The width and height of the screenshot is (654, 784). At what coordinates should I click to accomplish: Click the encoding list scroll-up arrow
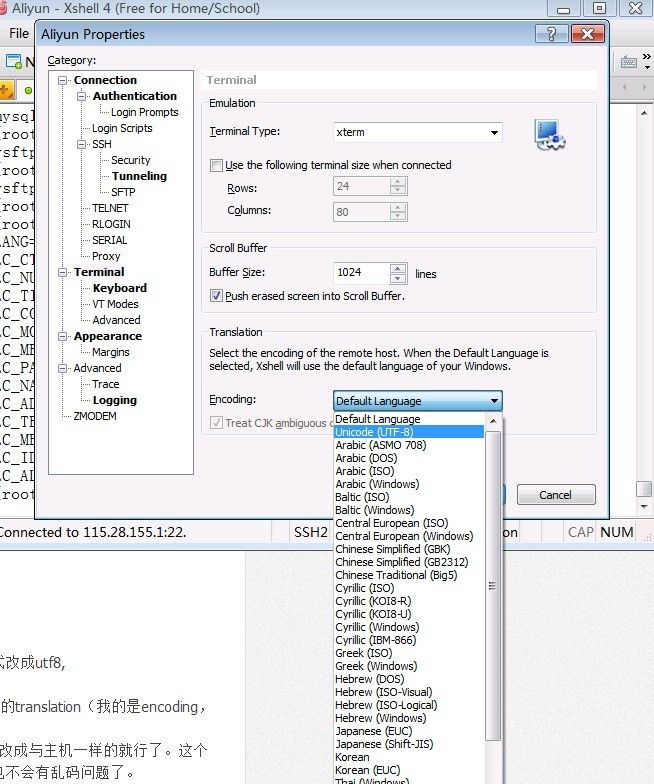pyautogui.click(x=493, y=421)
